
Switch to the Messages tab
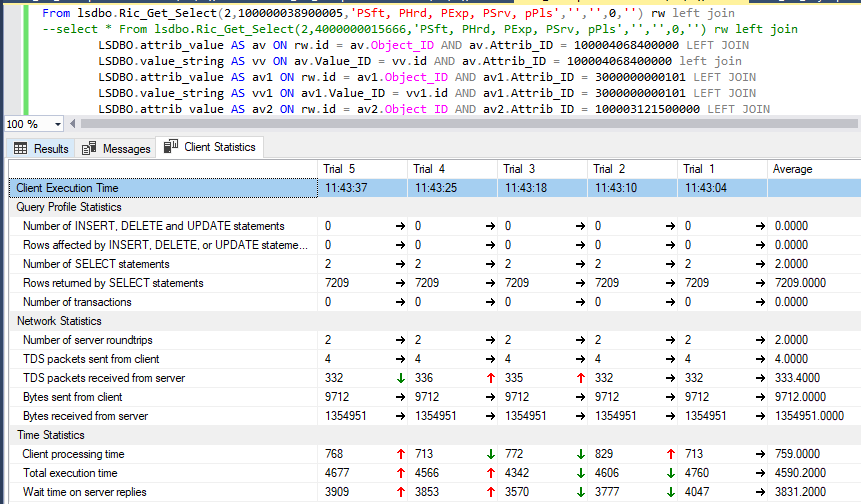[x=127, y=148]
